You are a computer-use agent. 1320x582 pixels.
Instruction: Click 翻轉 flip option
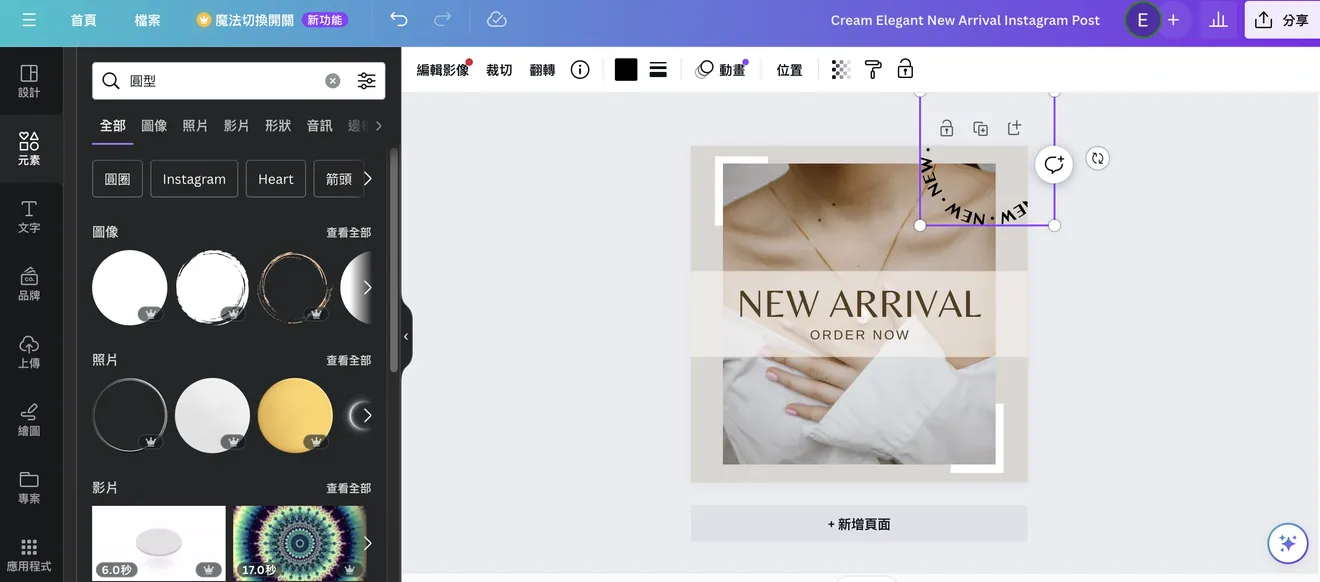coord(542,69)
